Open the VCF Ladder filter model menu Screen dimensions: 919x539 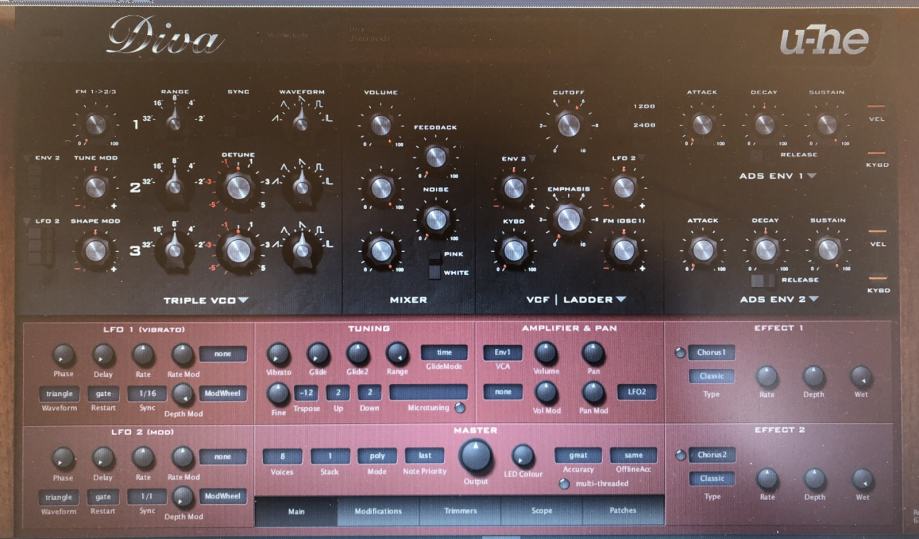coord(576,300)
